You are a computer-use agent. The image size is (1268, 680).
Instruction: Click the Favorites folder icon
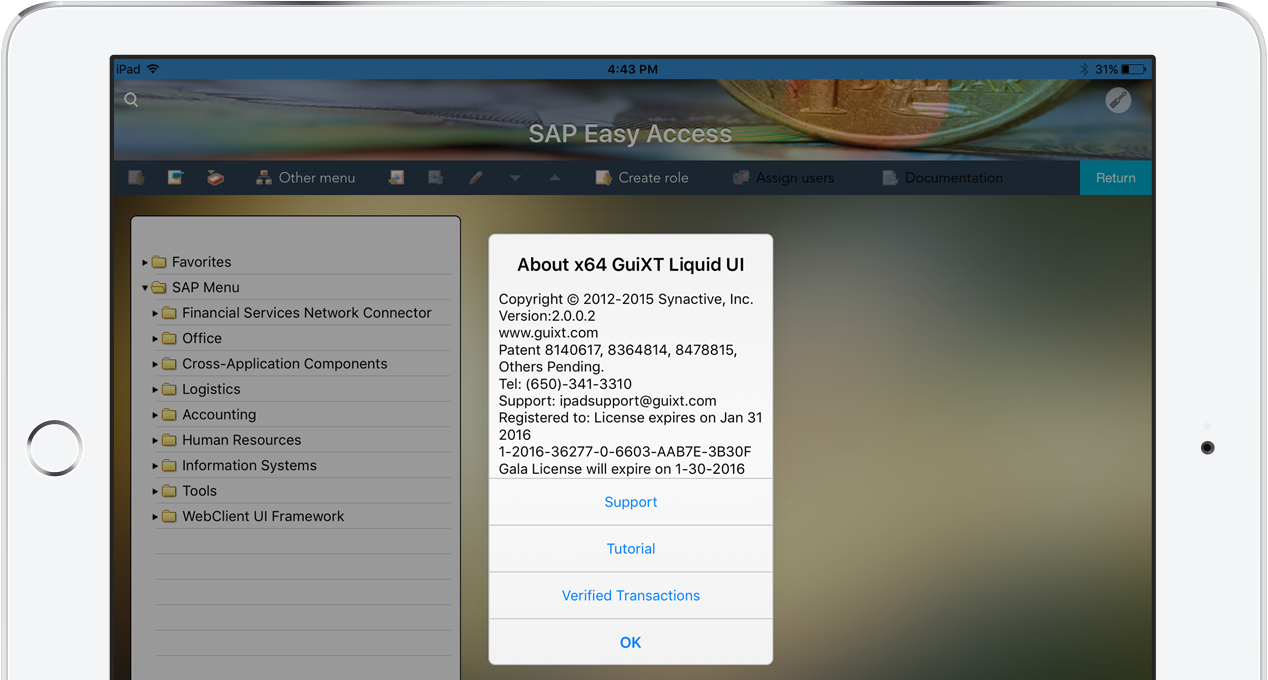click(159, 262)
